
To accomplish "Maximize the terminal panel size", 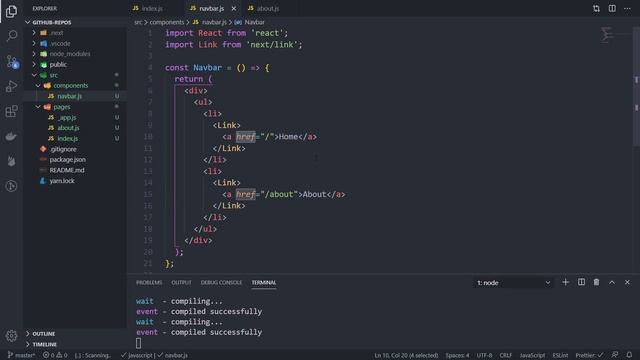I will pos(612,282).
